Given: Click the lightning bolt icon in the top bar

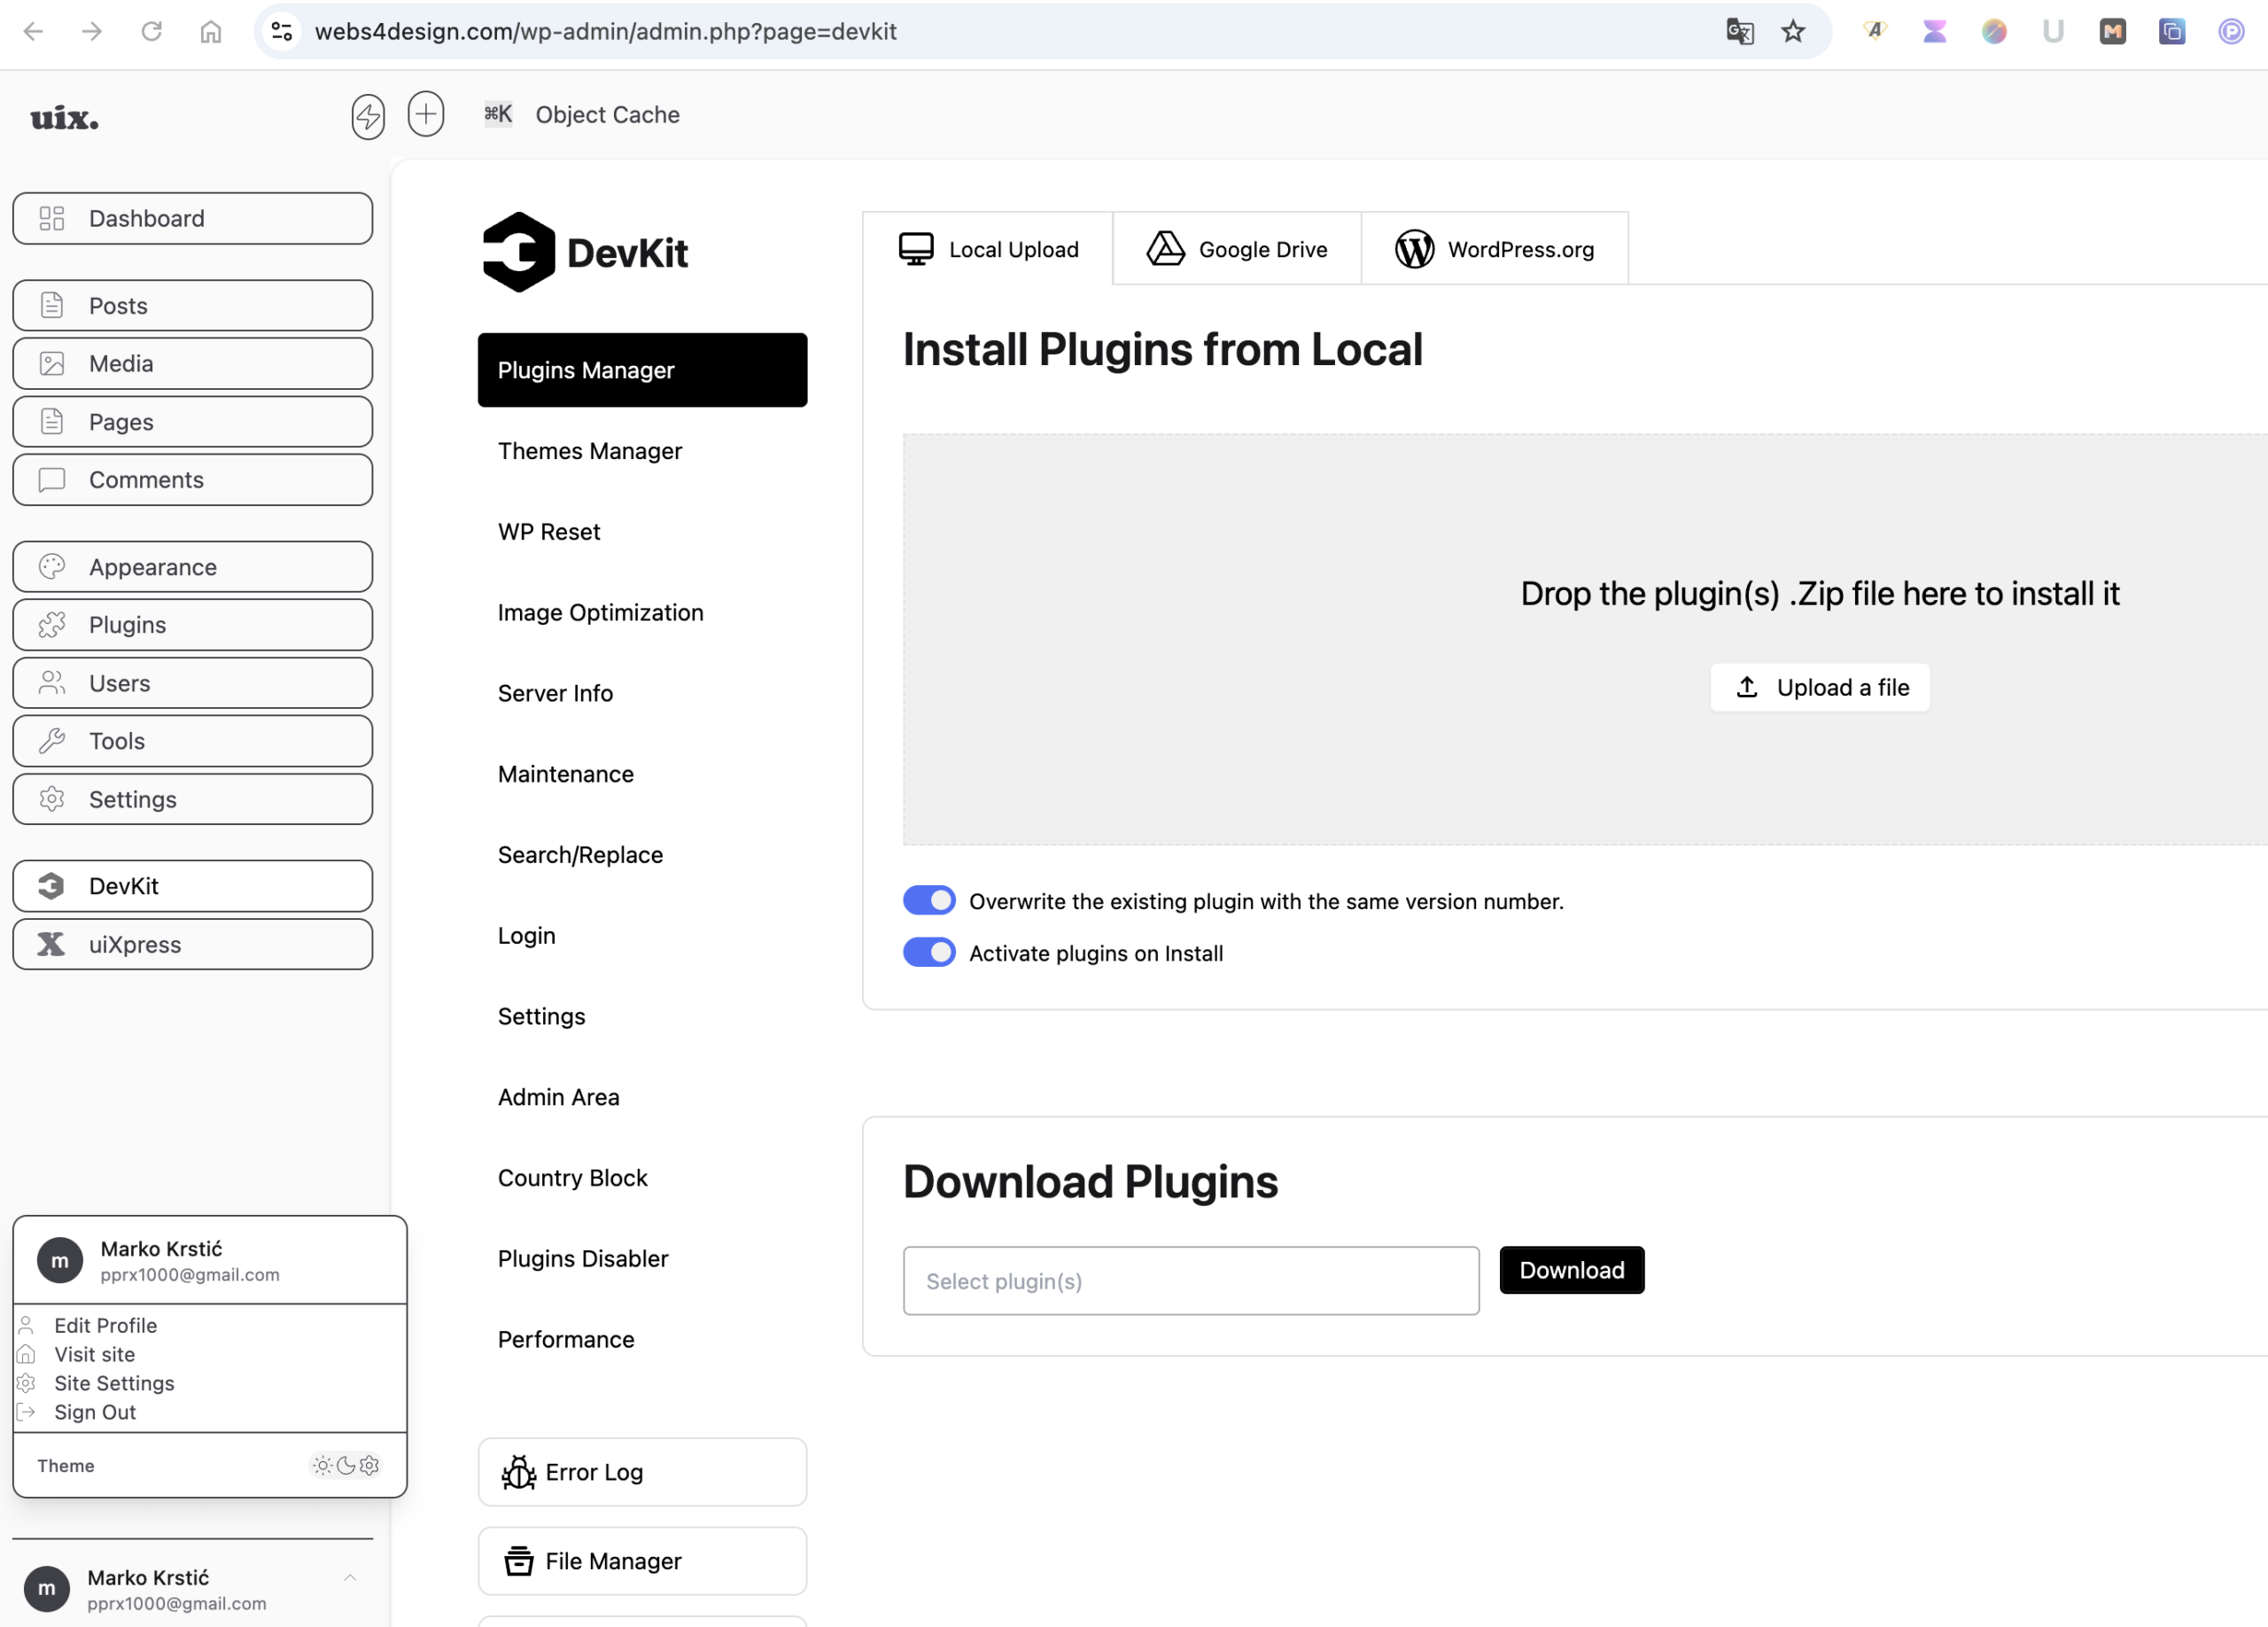Looking at the screenshot, I should tap(368, 116).
